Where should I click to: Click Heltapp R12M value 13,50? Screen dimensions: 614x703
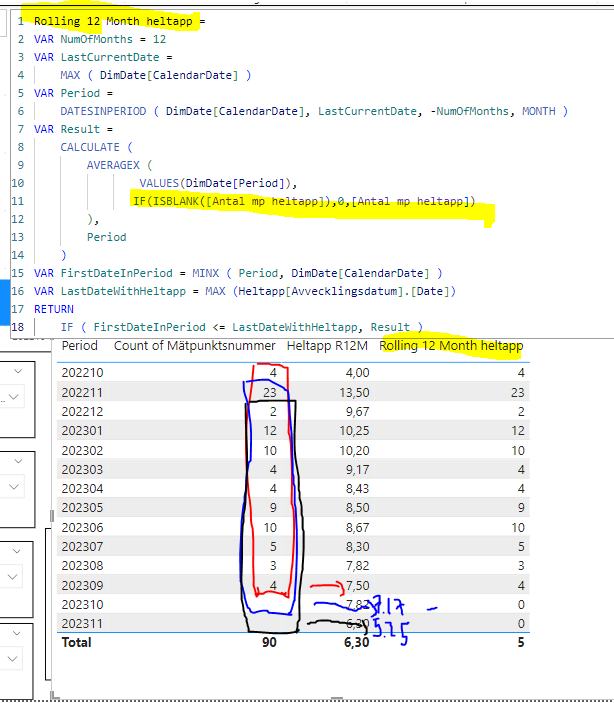pyautogui.click(x=354, y=392)
